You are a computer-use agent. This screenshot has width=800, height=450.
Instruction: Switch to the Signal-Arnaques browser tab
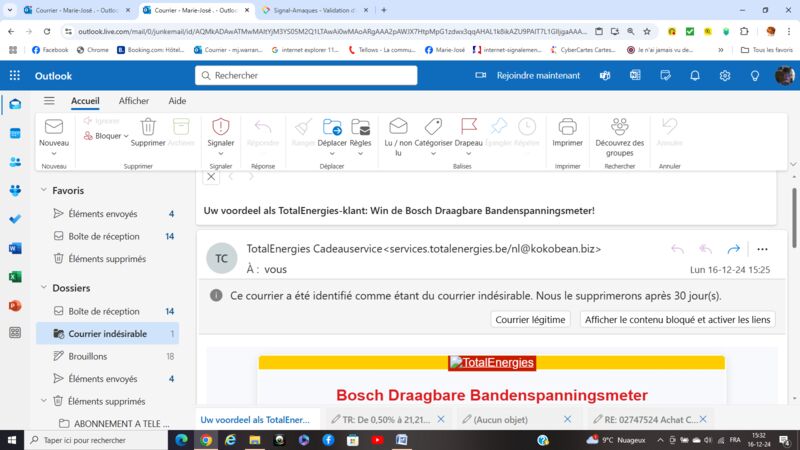click(x=314, y=10)
